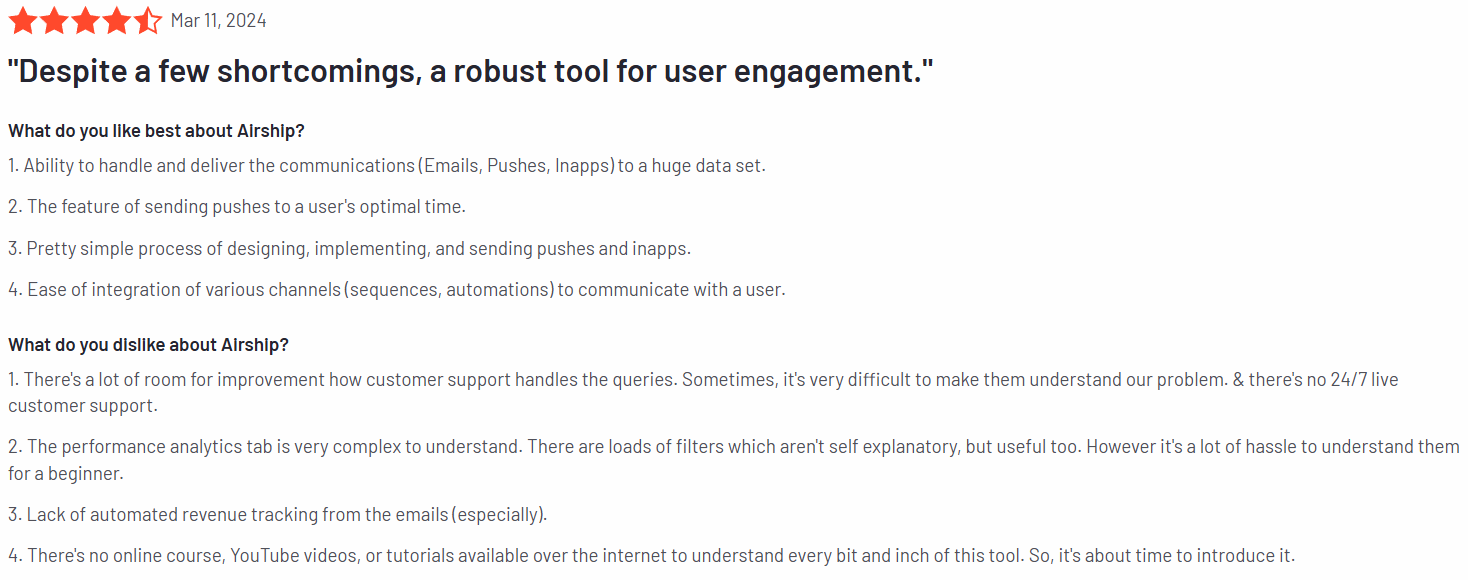Click the review date Mar 11, 2024

click(218, 21)
